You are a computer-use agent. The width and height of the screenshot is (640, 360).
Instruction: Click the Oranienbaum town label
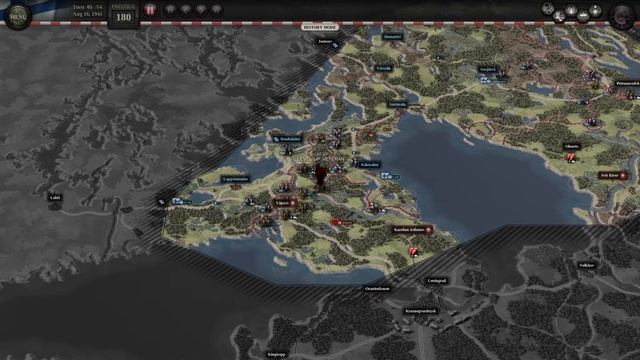[378, 289]
